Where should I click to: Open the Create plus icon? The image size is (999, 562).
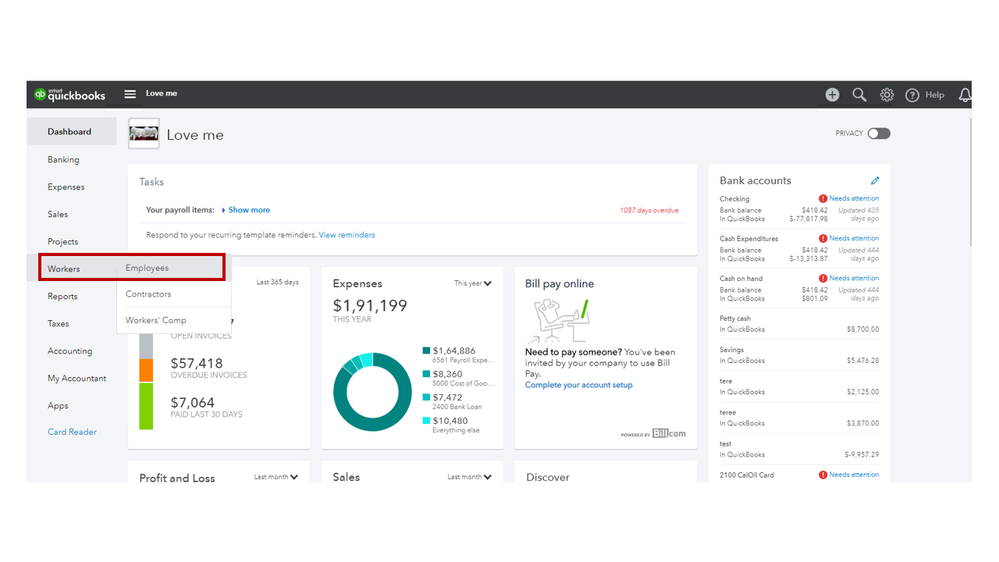point(832,95)
